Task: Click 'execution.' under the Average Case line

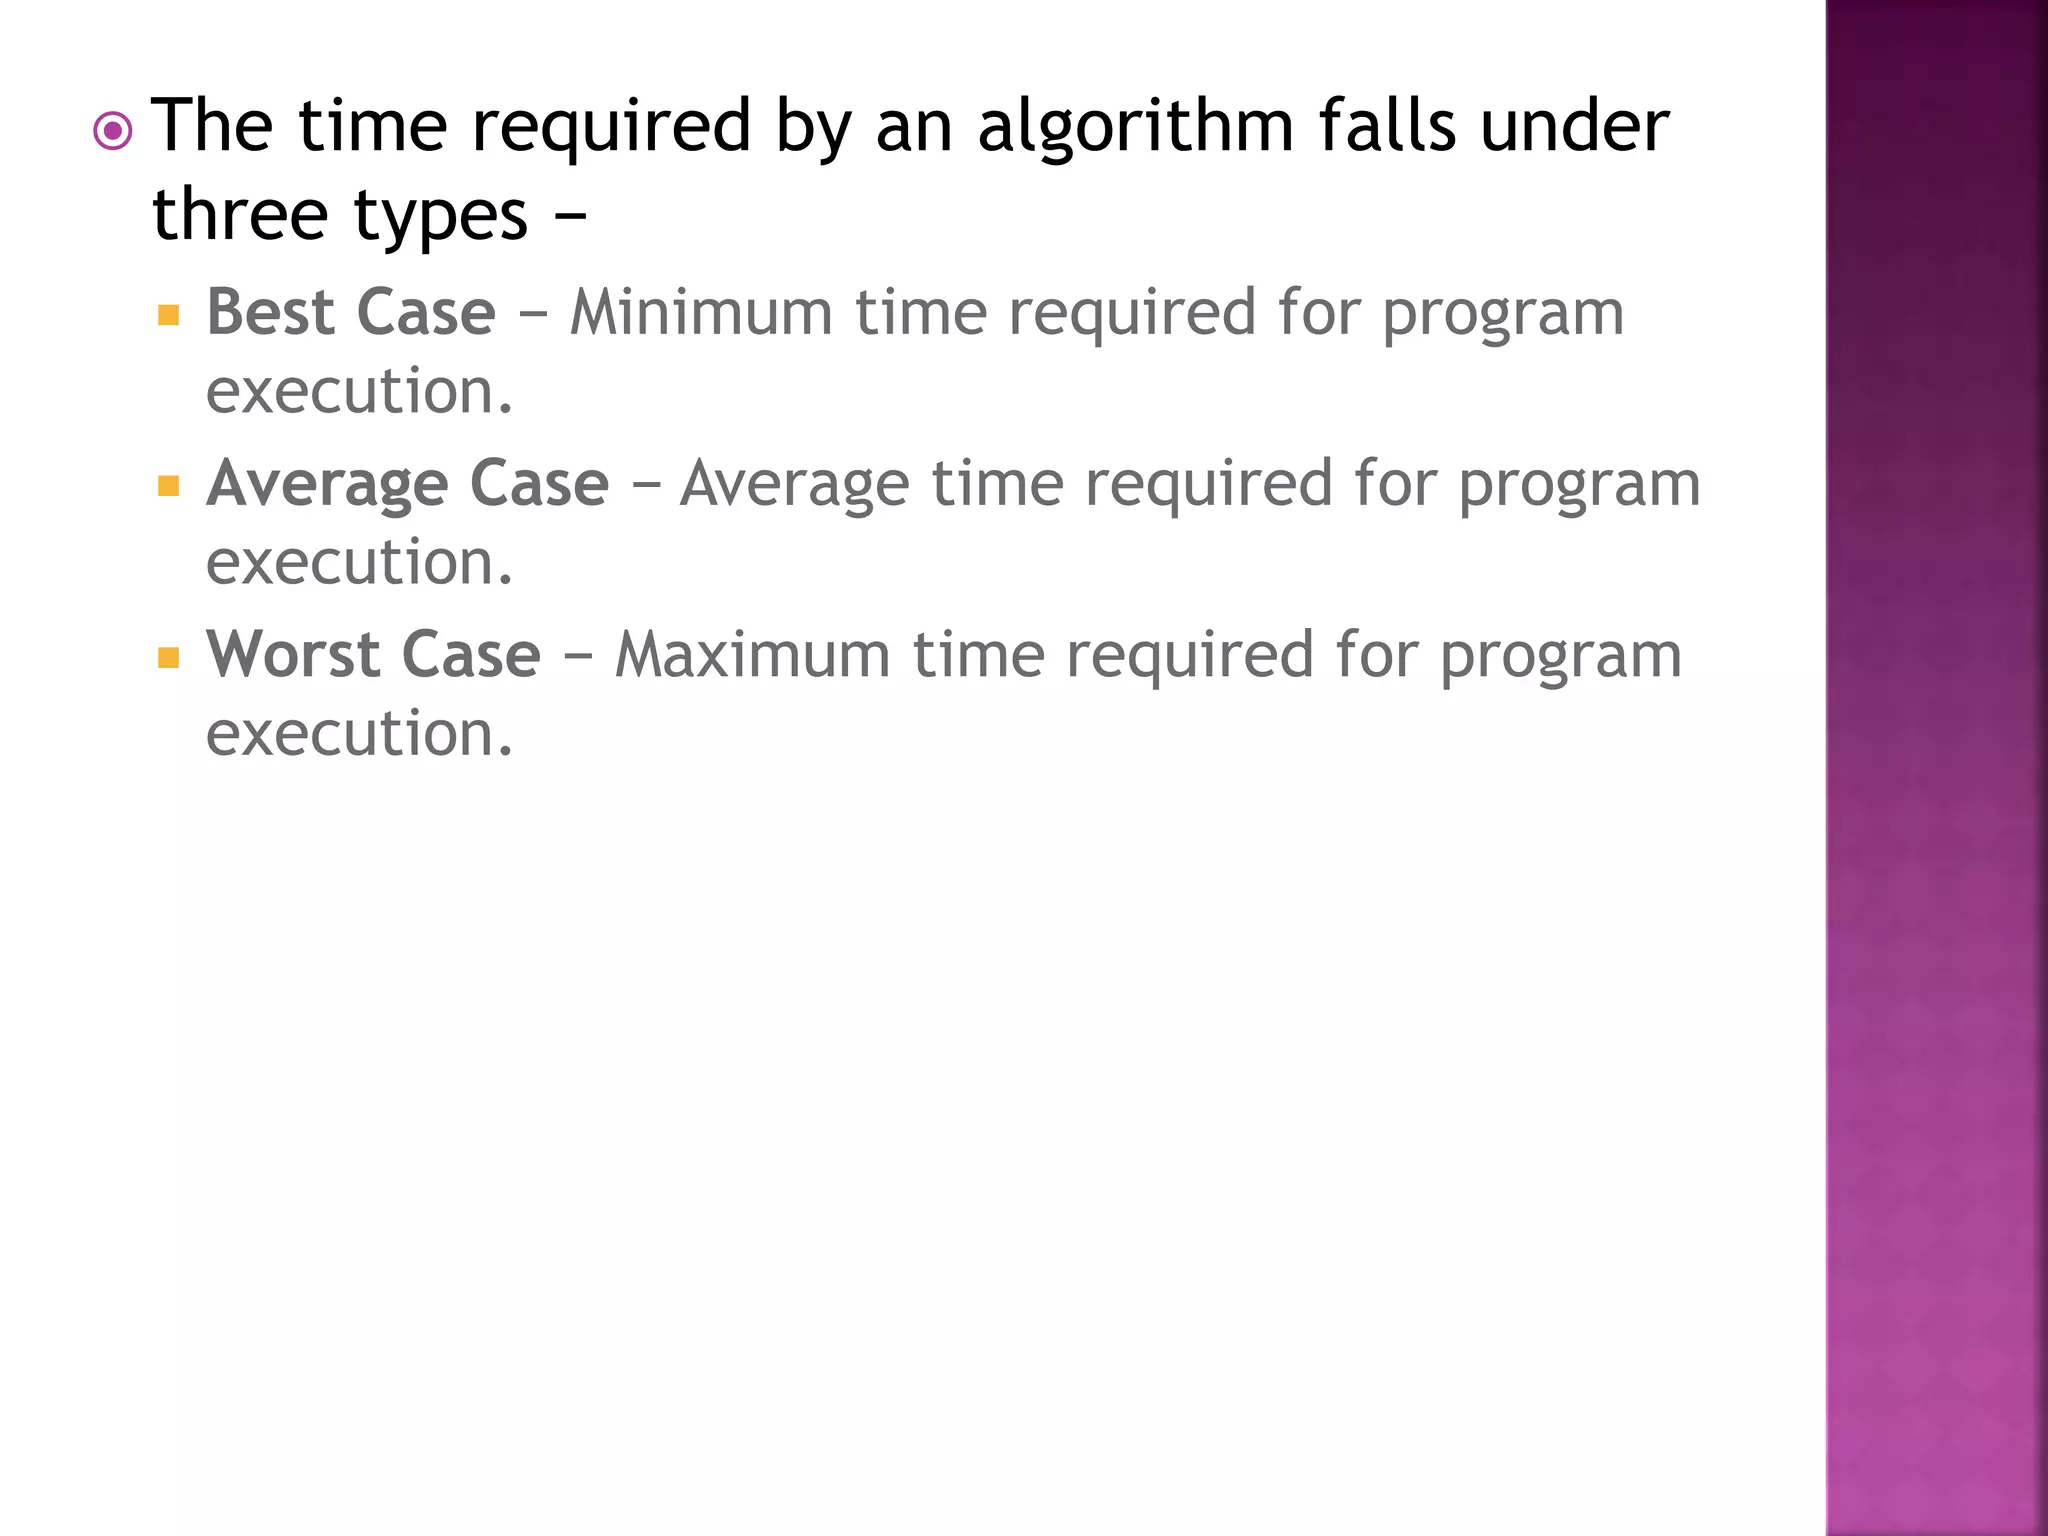Action: [x=360, y=562]
